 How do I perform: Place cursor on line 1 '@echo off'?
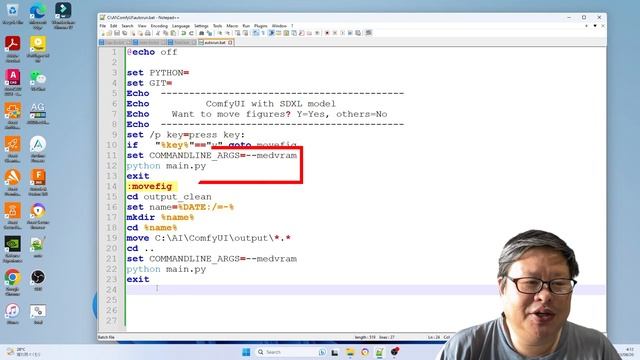pos(152,52)
